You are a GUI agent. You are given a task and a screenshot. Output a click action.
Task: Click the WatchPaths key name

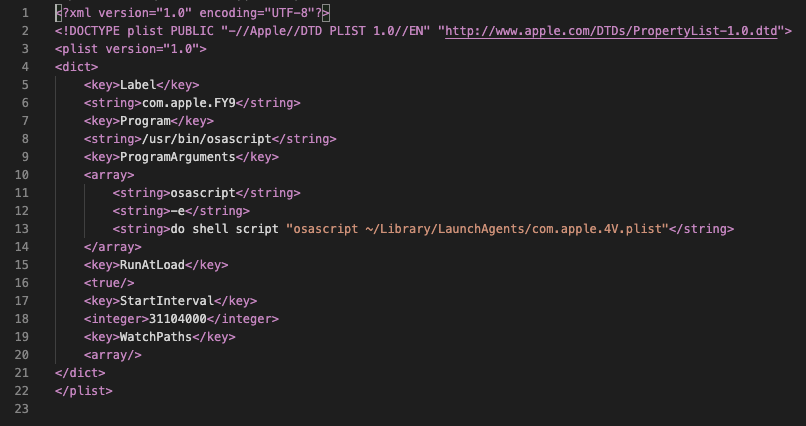(156, 337)
